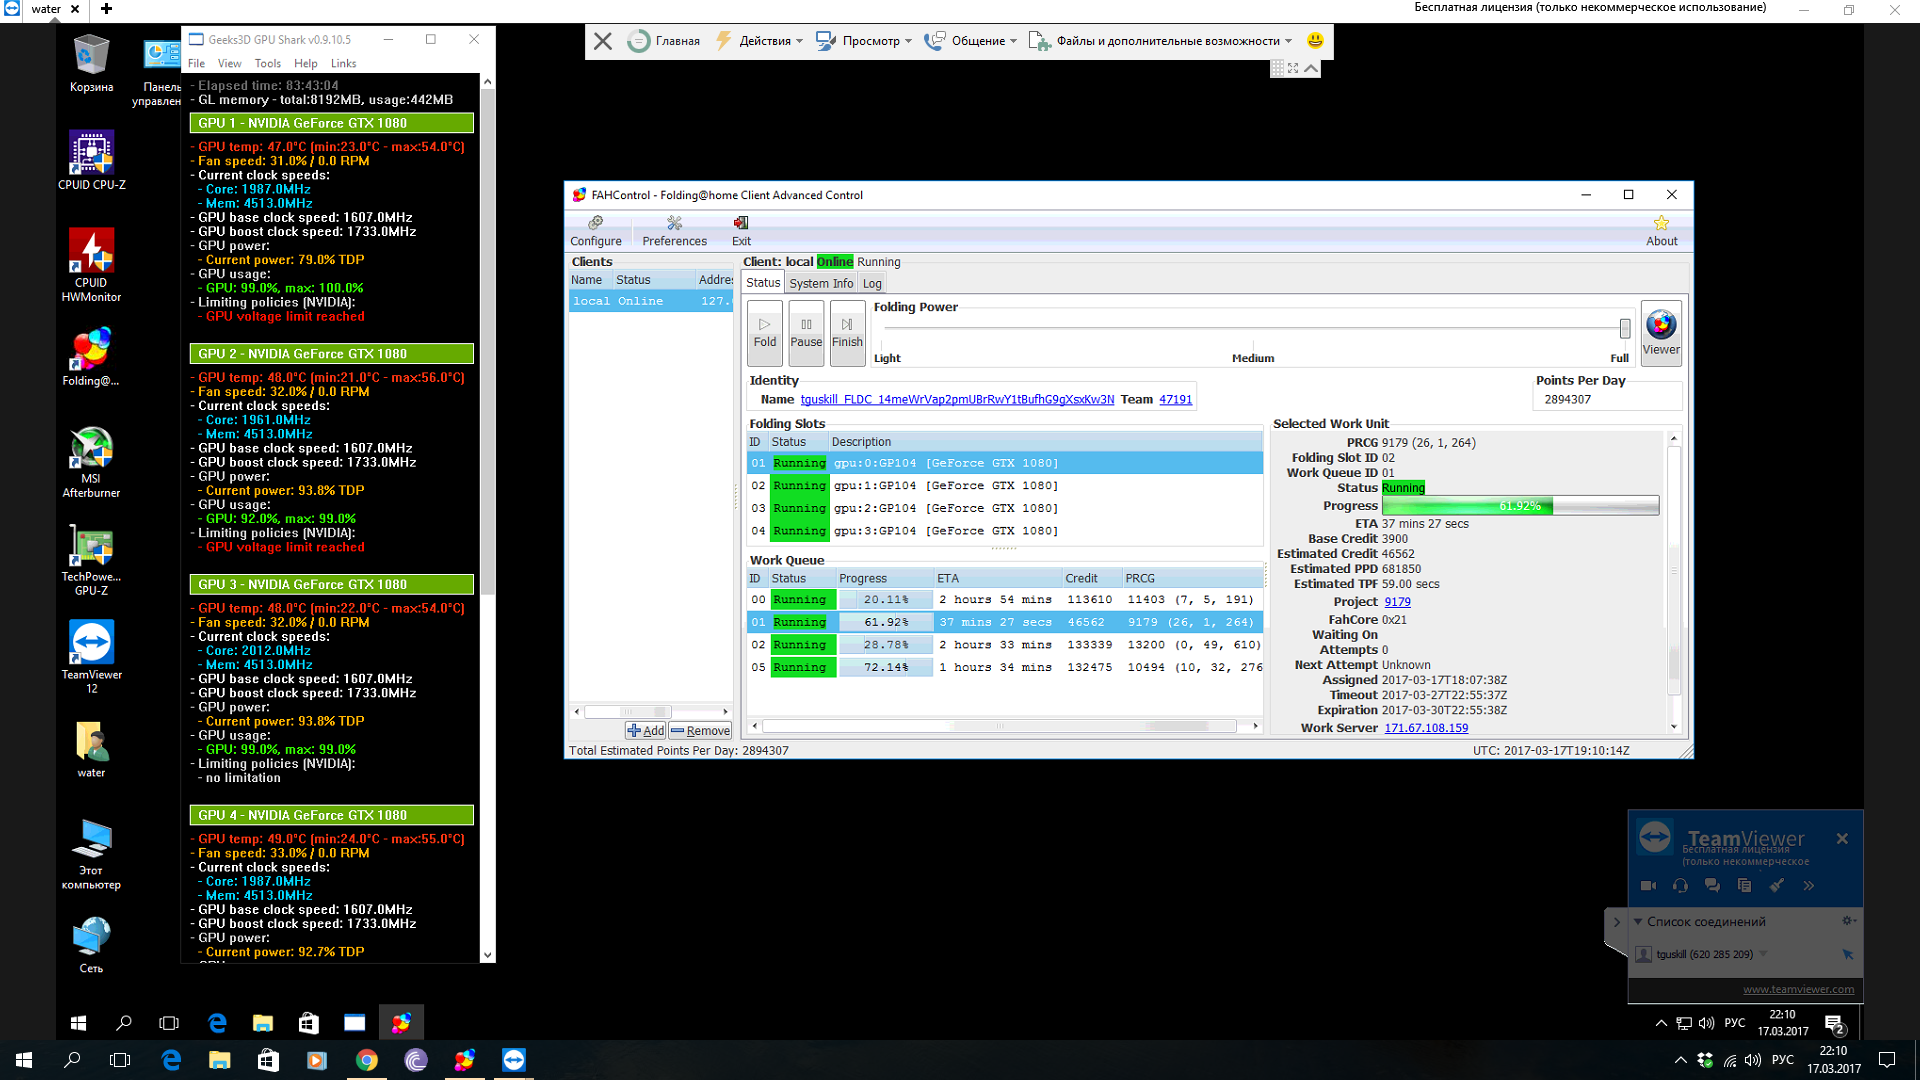The image size is (1920, 1080).
Task: Open TeamViewer chat icon in panel
Action: [1712, 885]
